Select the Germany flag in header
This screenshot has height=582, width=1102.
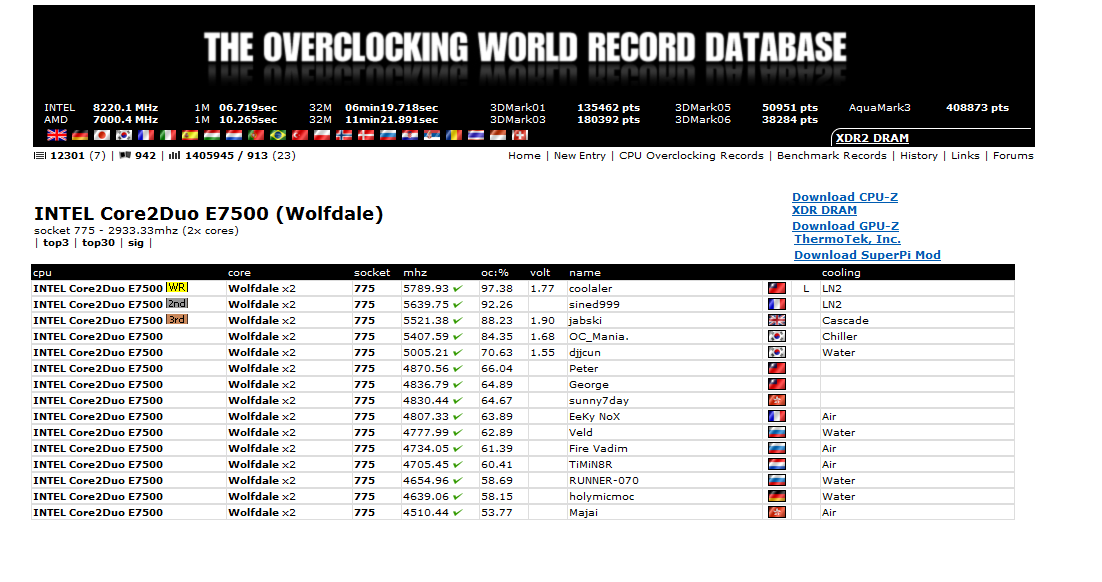coord(80,135)
